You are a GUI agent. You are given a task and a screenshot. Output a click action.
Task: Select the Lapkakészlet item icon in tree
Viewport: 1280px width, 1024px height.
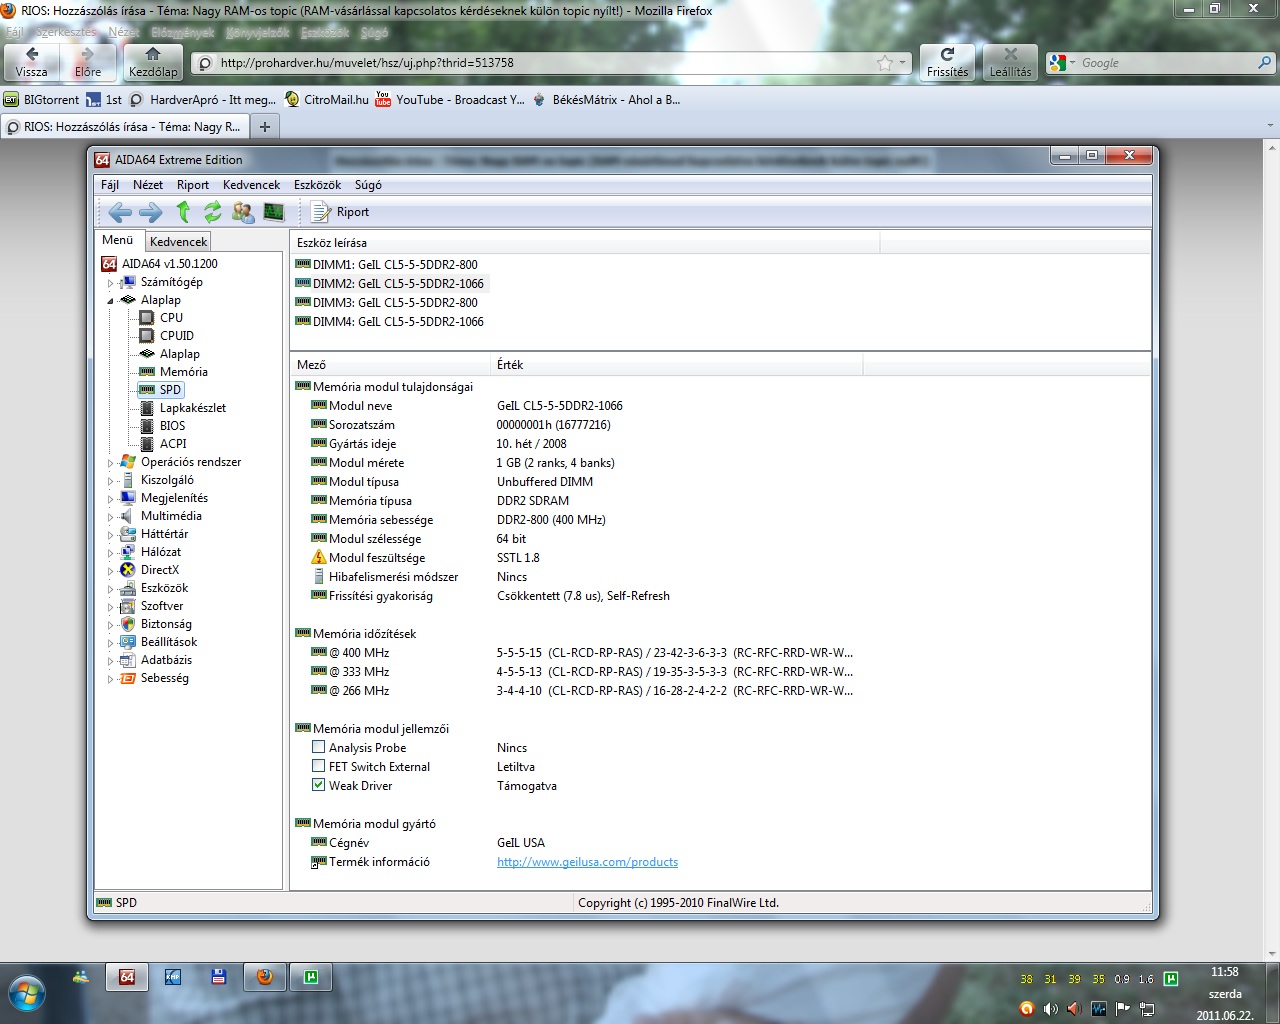[x=147, y=408]
